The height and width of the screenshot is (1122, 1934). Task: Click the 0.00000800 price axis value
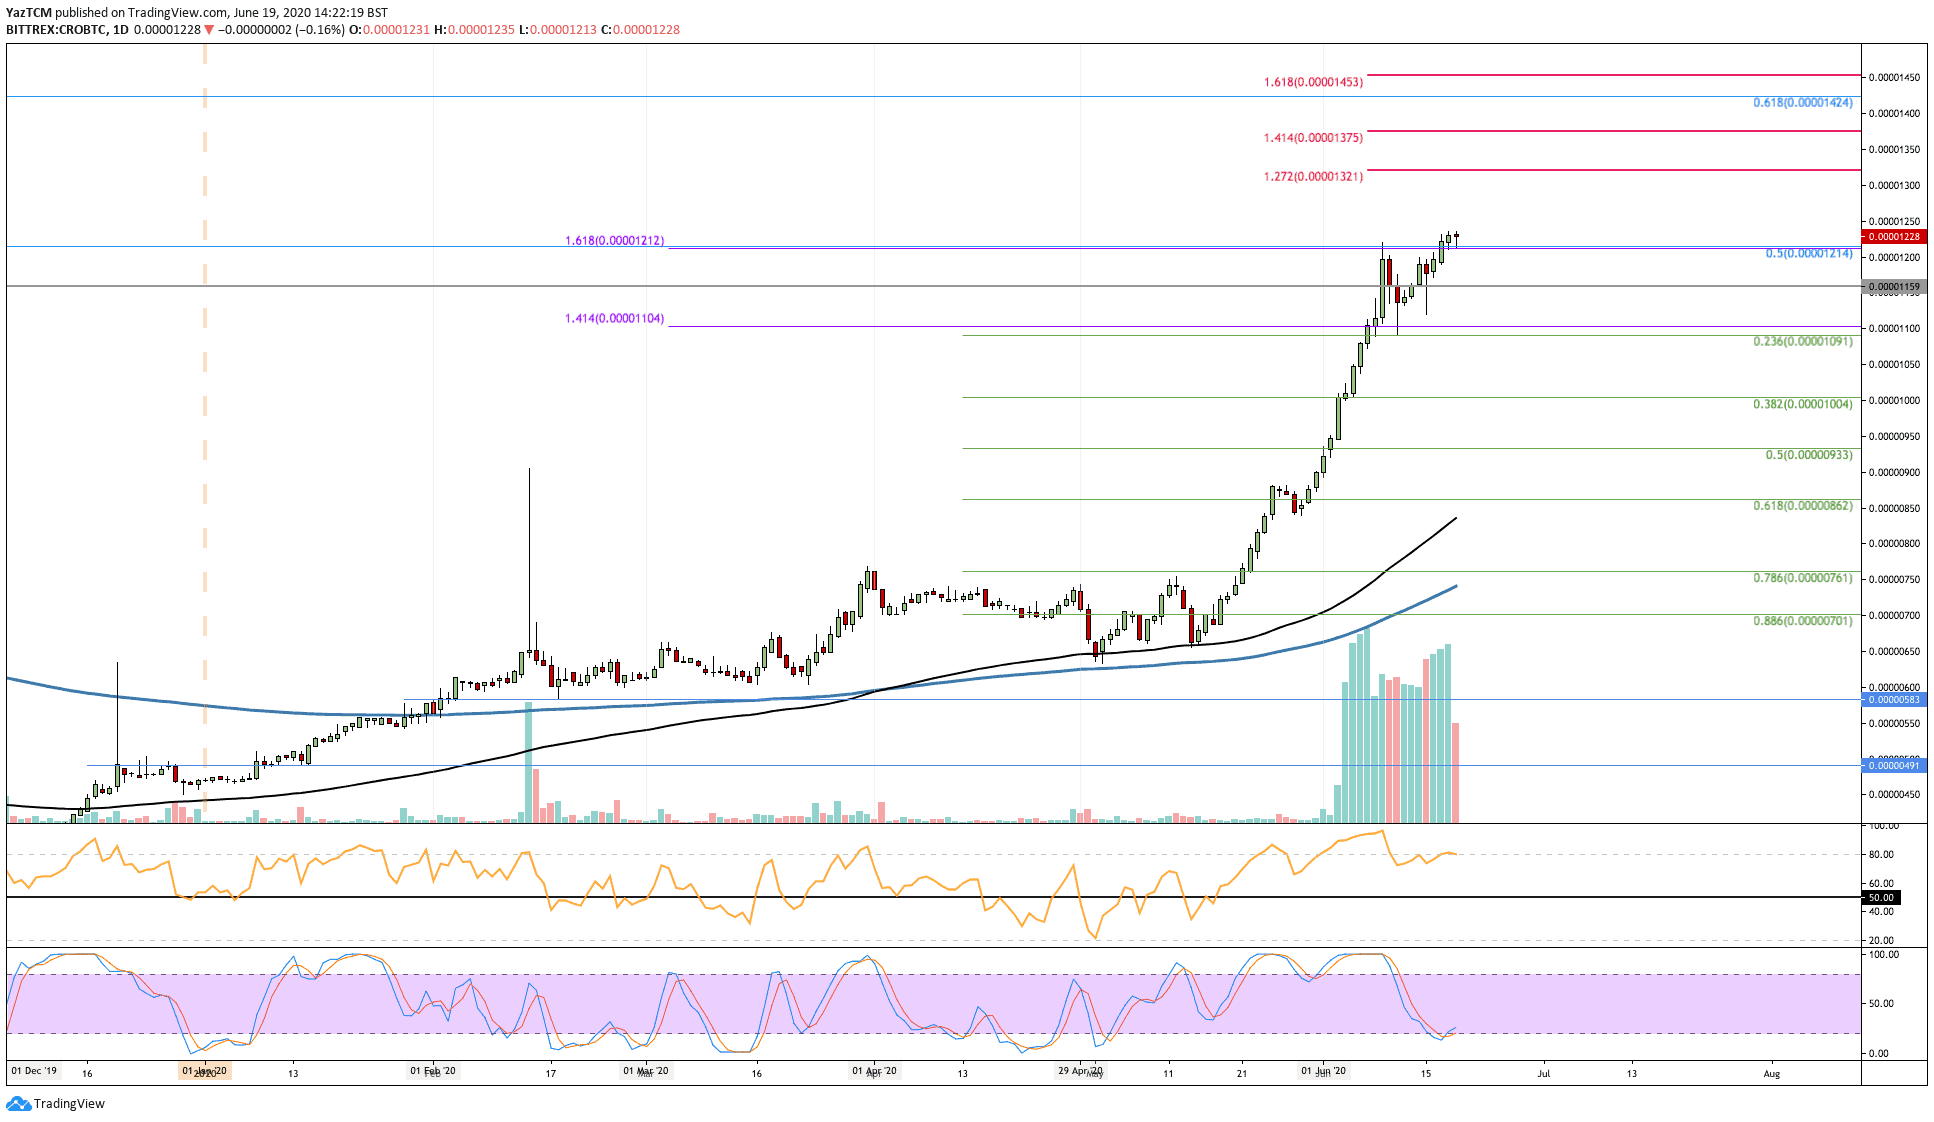pyautogui.click(x=1894, y=544)
